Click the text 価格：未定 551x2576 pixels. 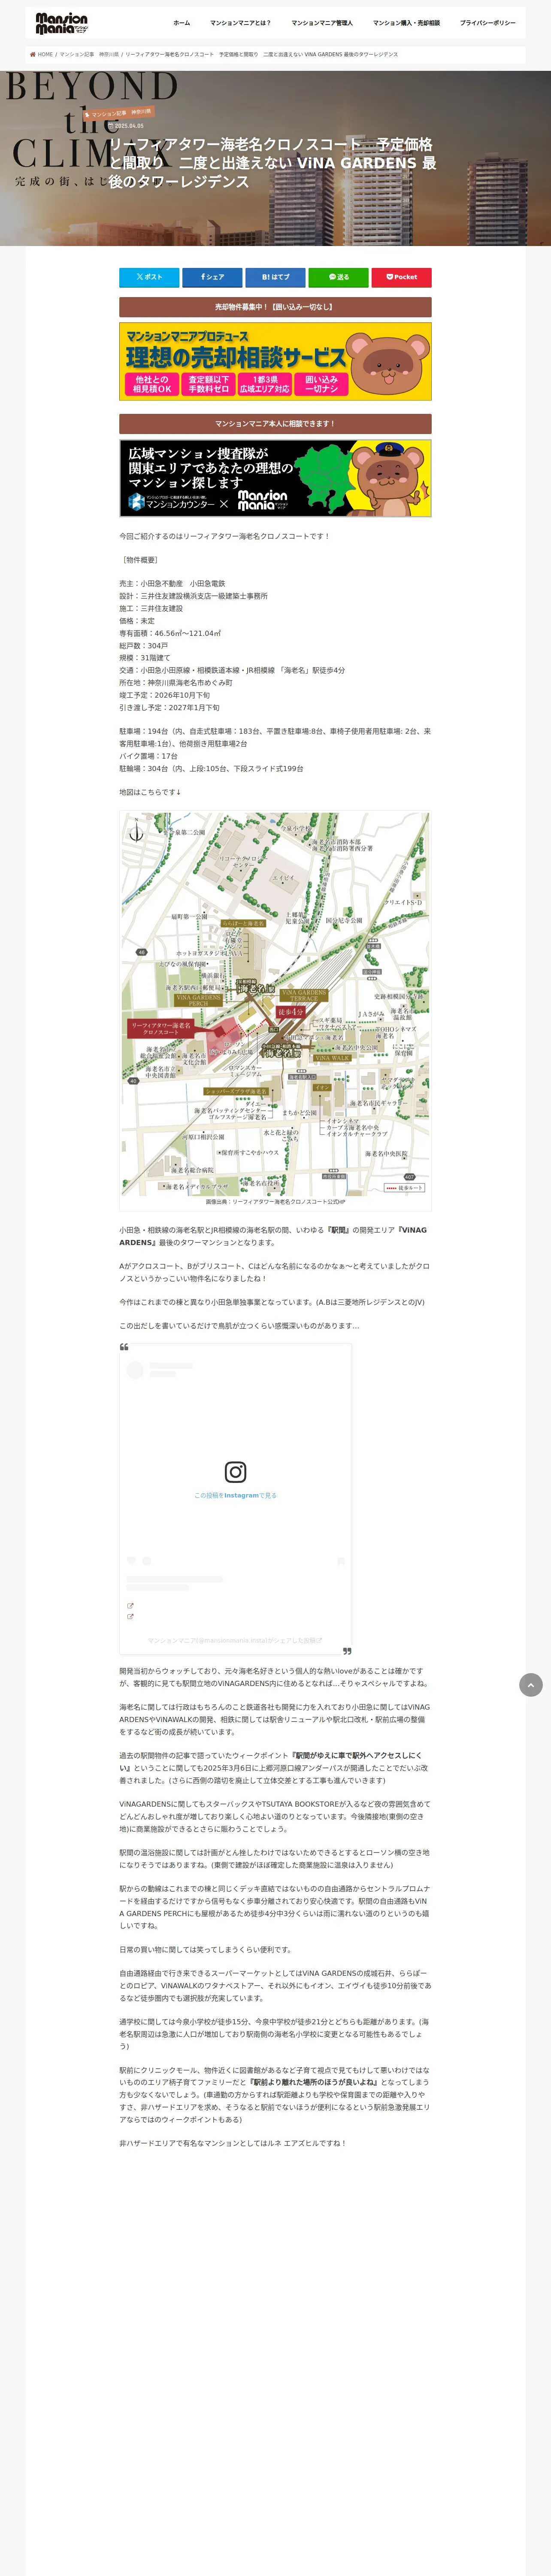click(137, 621)
